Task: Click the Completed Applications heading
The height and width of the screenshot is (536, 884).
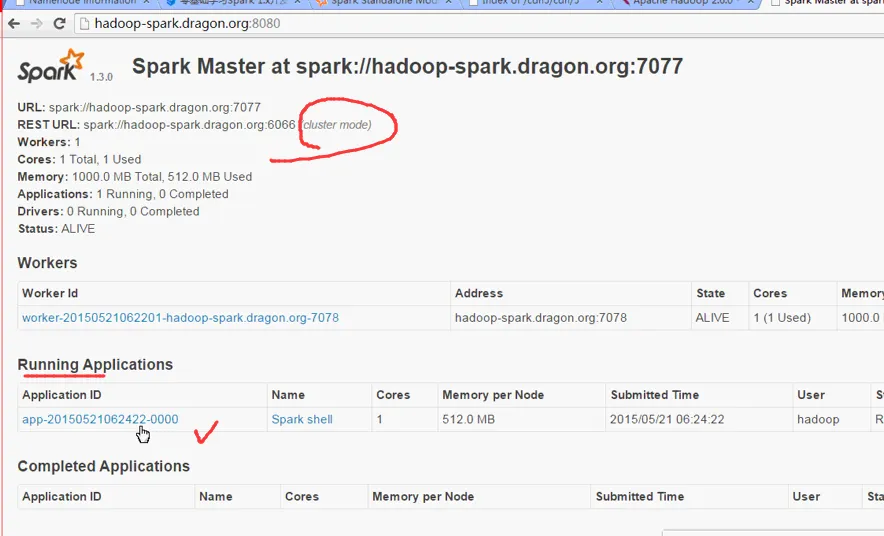Action: coord(104,467)
